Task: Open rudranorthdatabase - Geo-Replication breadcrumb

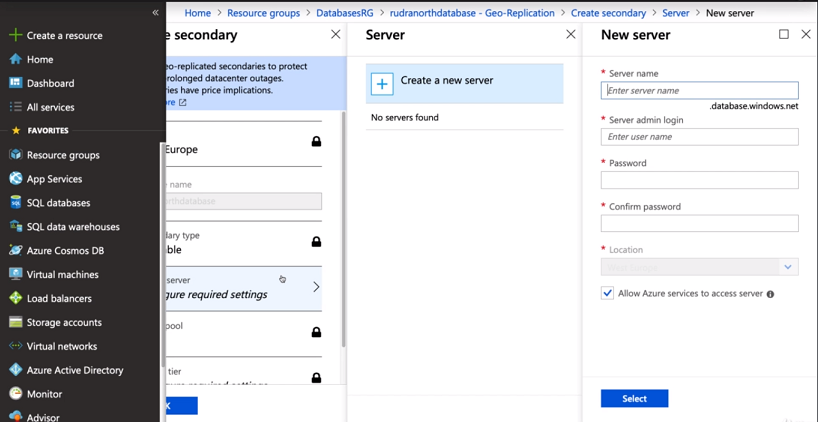Action: pos(472,13)
